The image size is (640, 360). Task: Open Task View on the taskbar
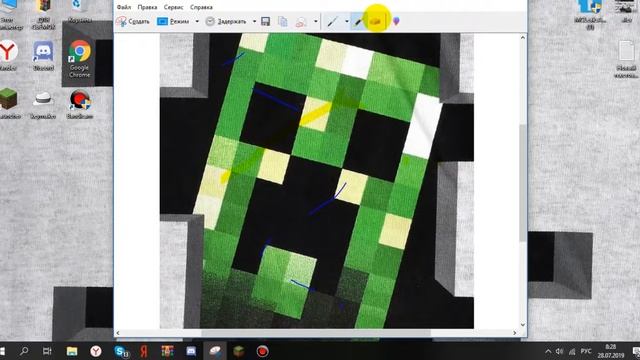(x=47, y=351)
